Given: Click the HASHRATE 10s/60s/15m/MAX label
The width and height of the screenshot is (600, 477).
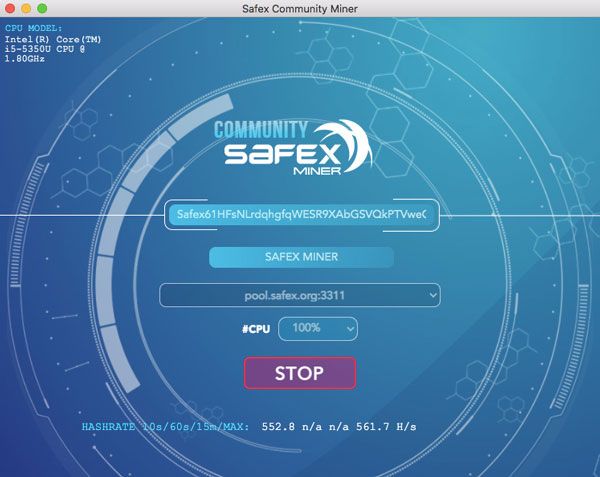Looking at the screenshot, I should [165, 427].
